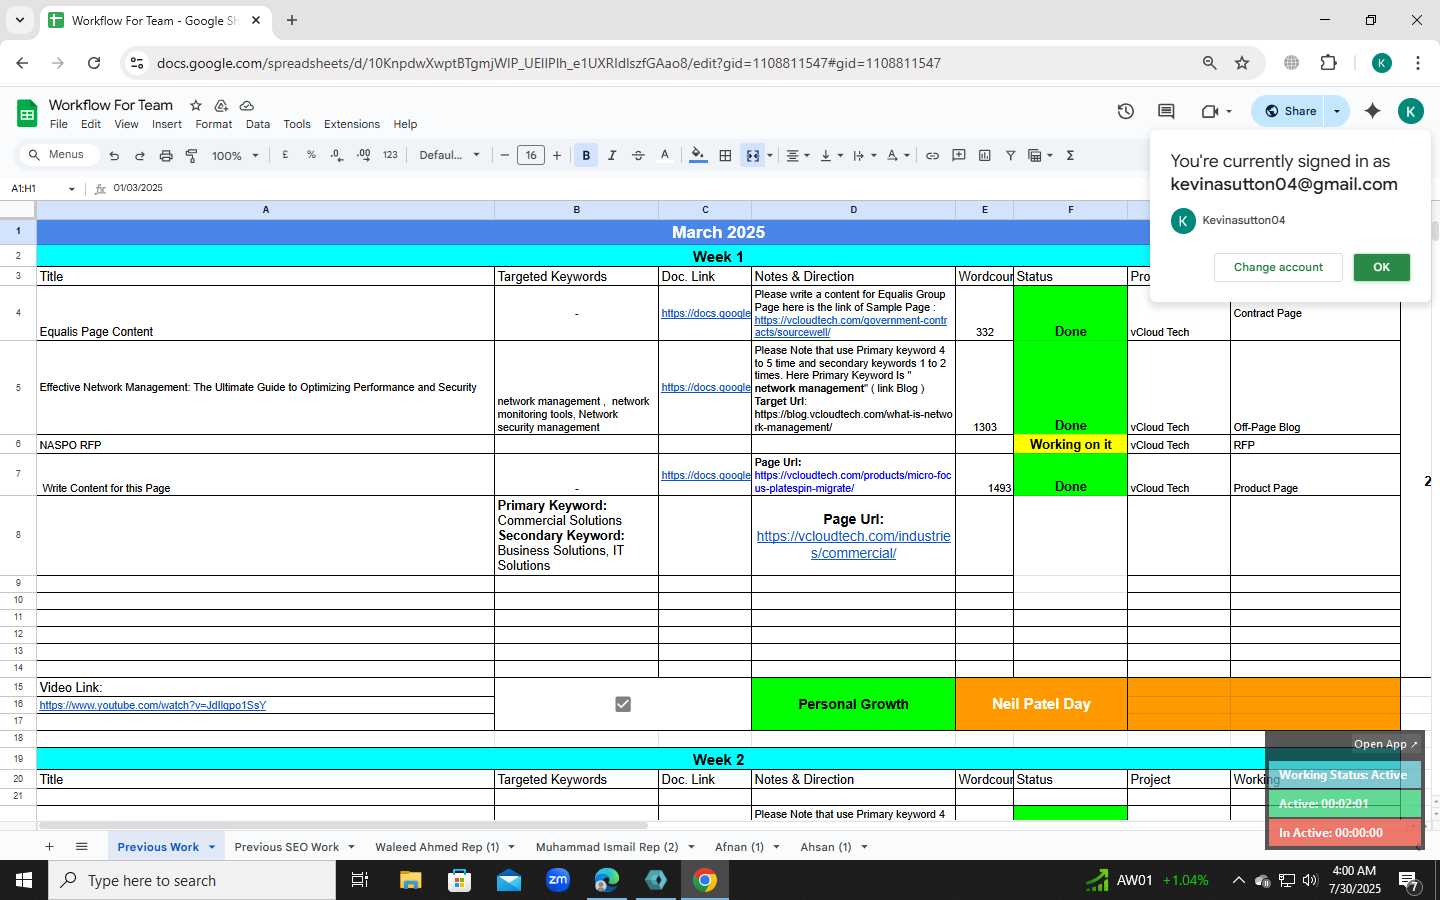Insert link using the toolbar icon
This screenshot has height=900, width=1440.
coord(932,155)
